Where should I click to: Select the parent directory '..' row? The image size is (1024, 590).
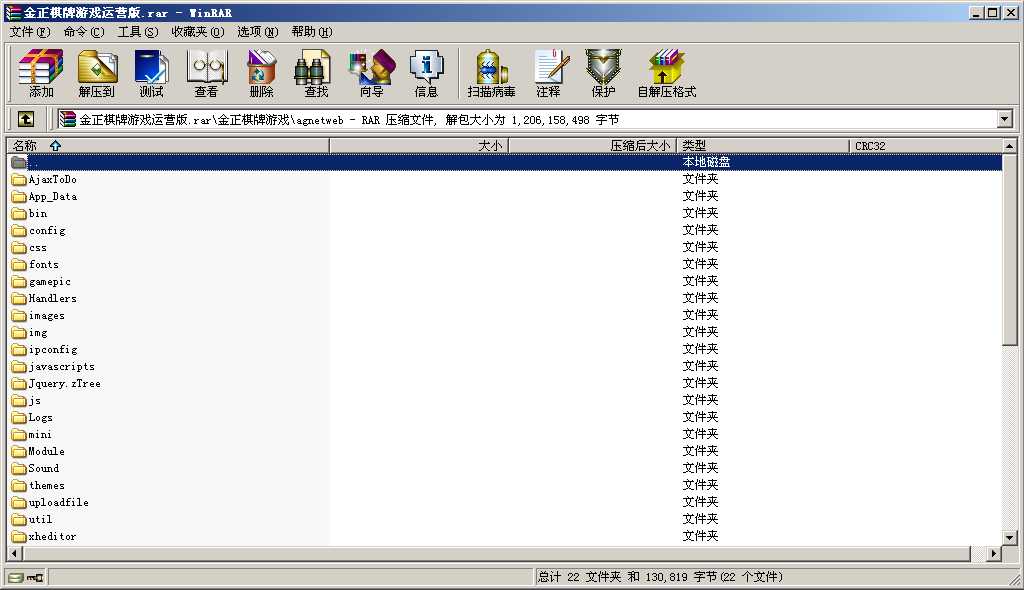click(505, 162)
